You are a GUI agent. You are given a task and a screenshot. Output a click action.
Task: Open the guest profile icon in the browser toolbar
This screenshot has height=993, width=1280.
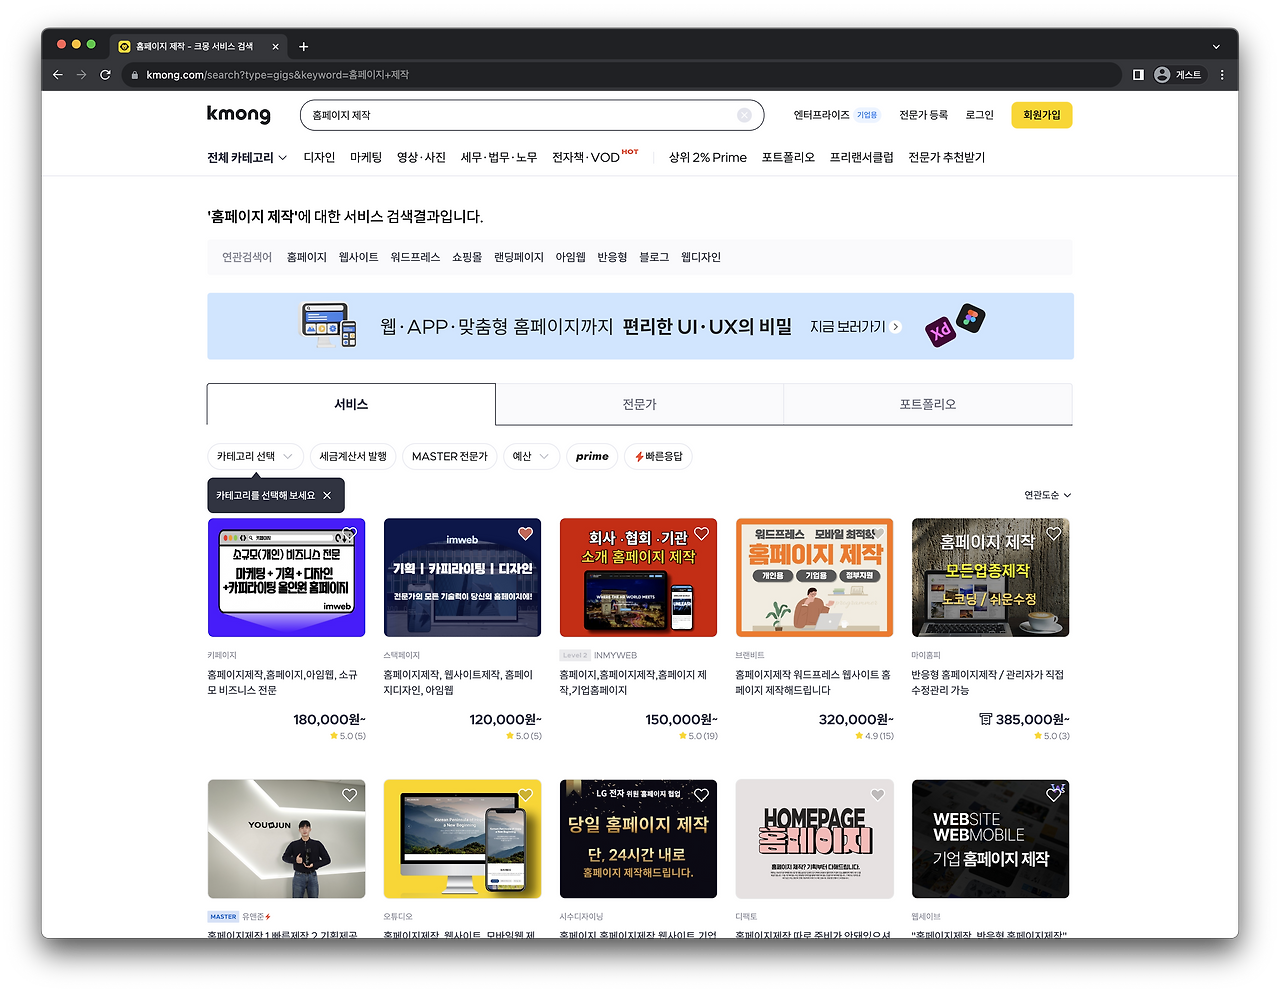pos(1161,73)
